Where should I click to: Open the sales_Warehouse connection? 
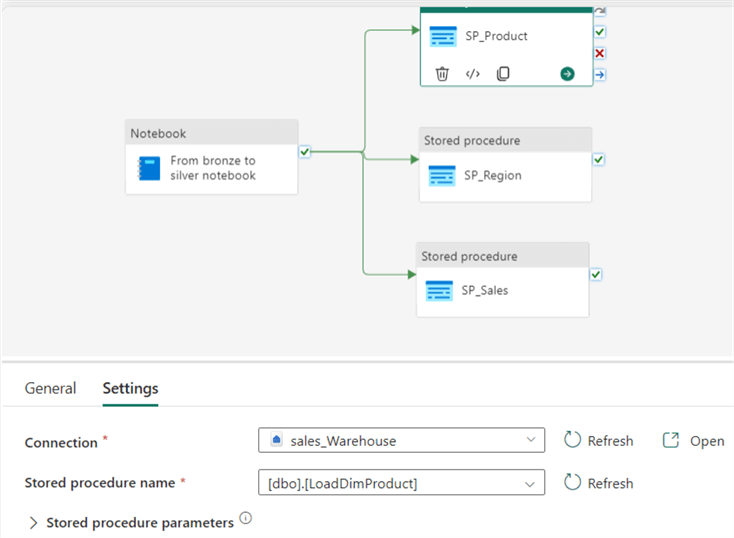(x=694, y=441)
